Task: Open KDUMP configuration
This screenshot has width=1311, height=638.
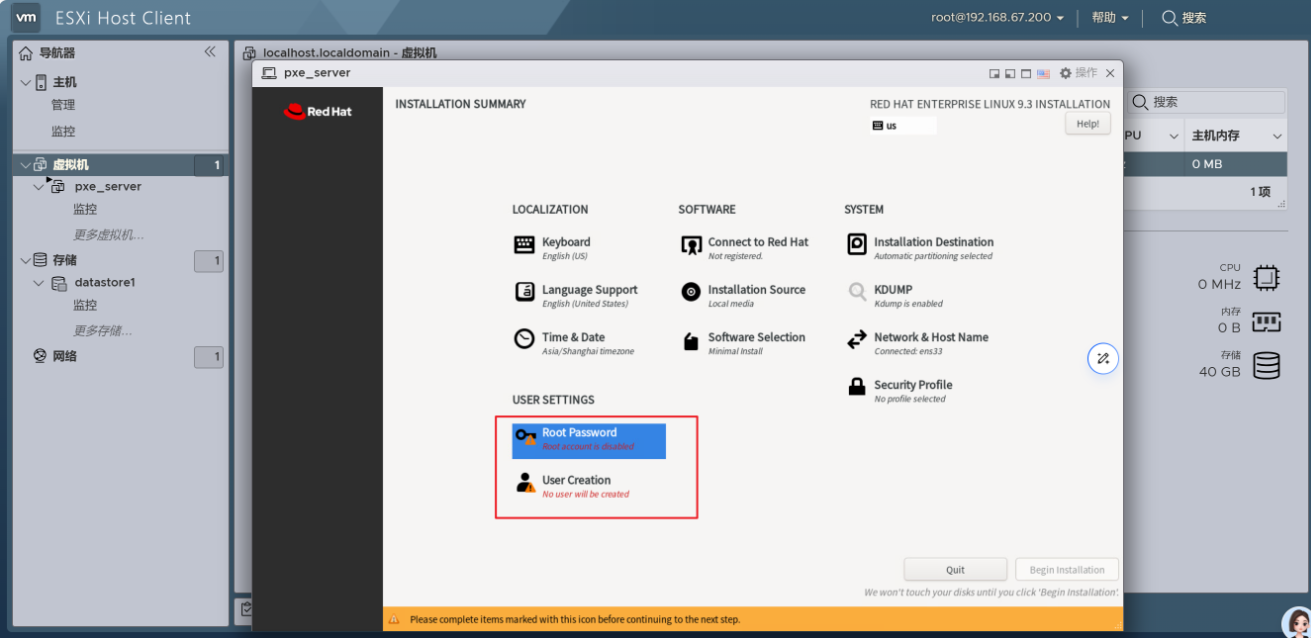Action: 895,296
